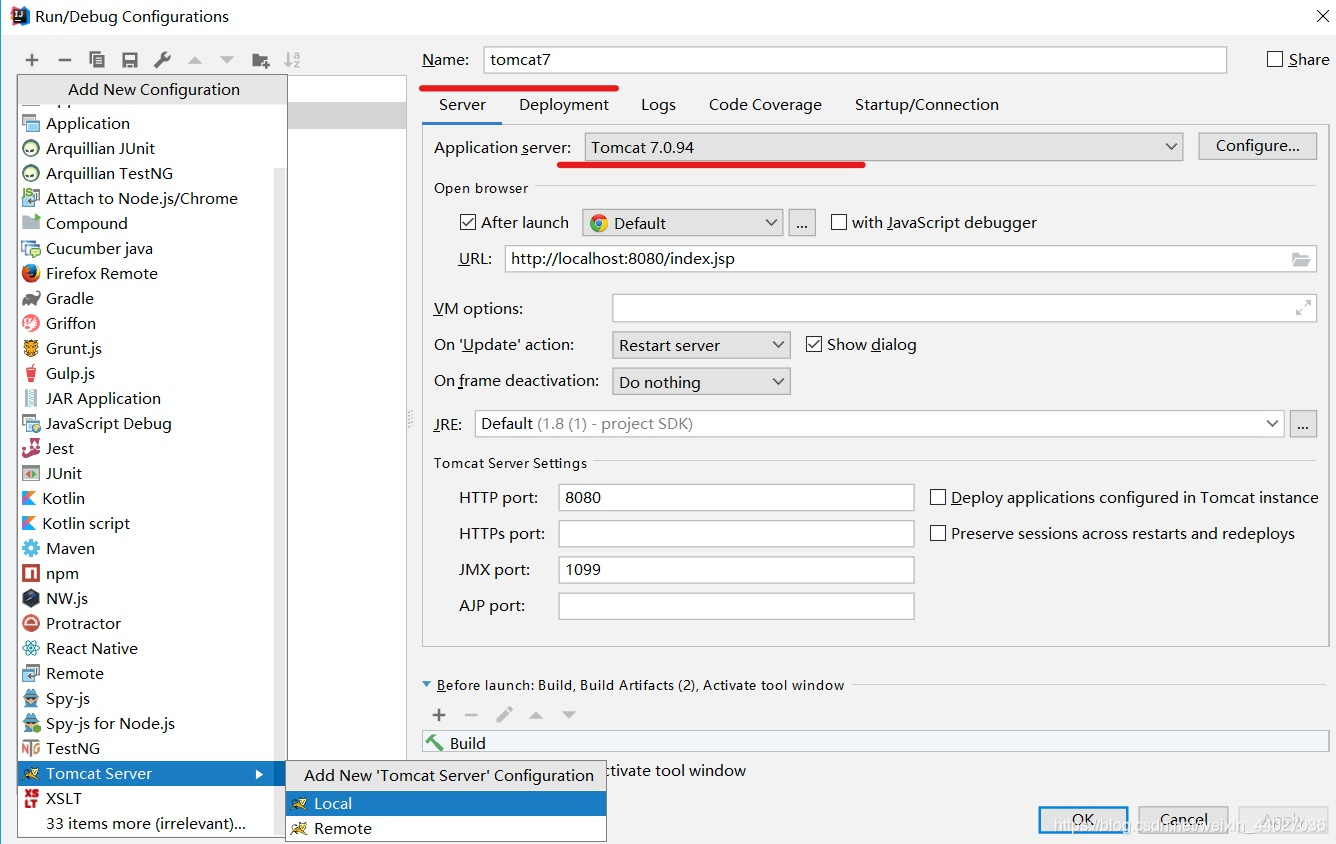
Task: Click the Remove Configuration minus icon
Action: [64, 60]
